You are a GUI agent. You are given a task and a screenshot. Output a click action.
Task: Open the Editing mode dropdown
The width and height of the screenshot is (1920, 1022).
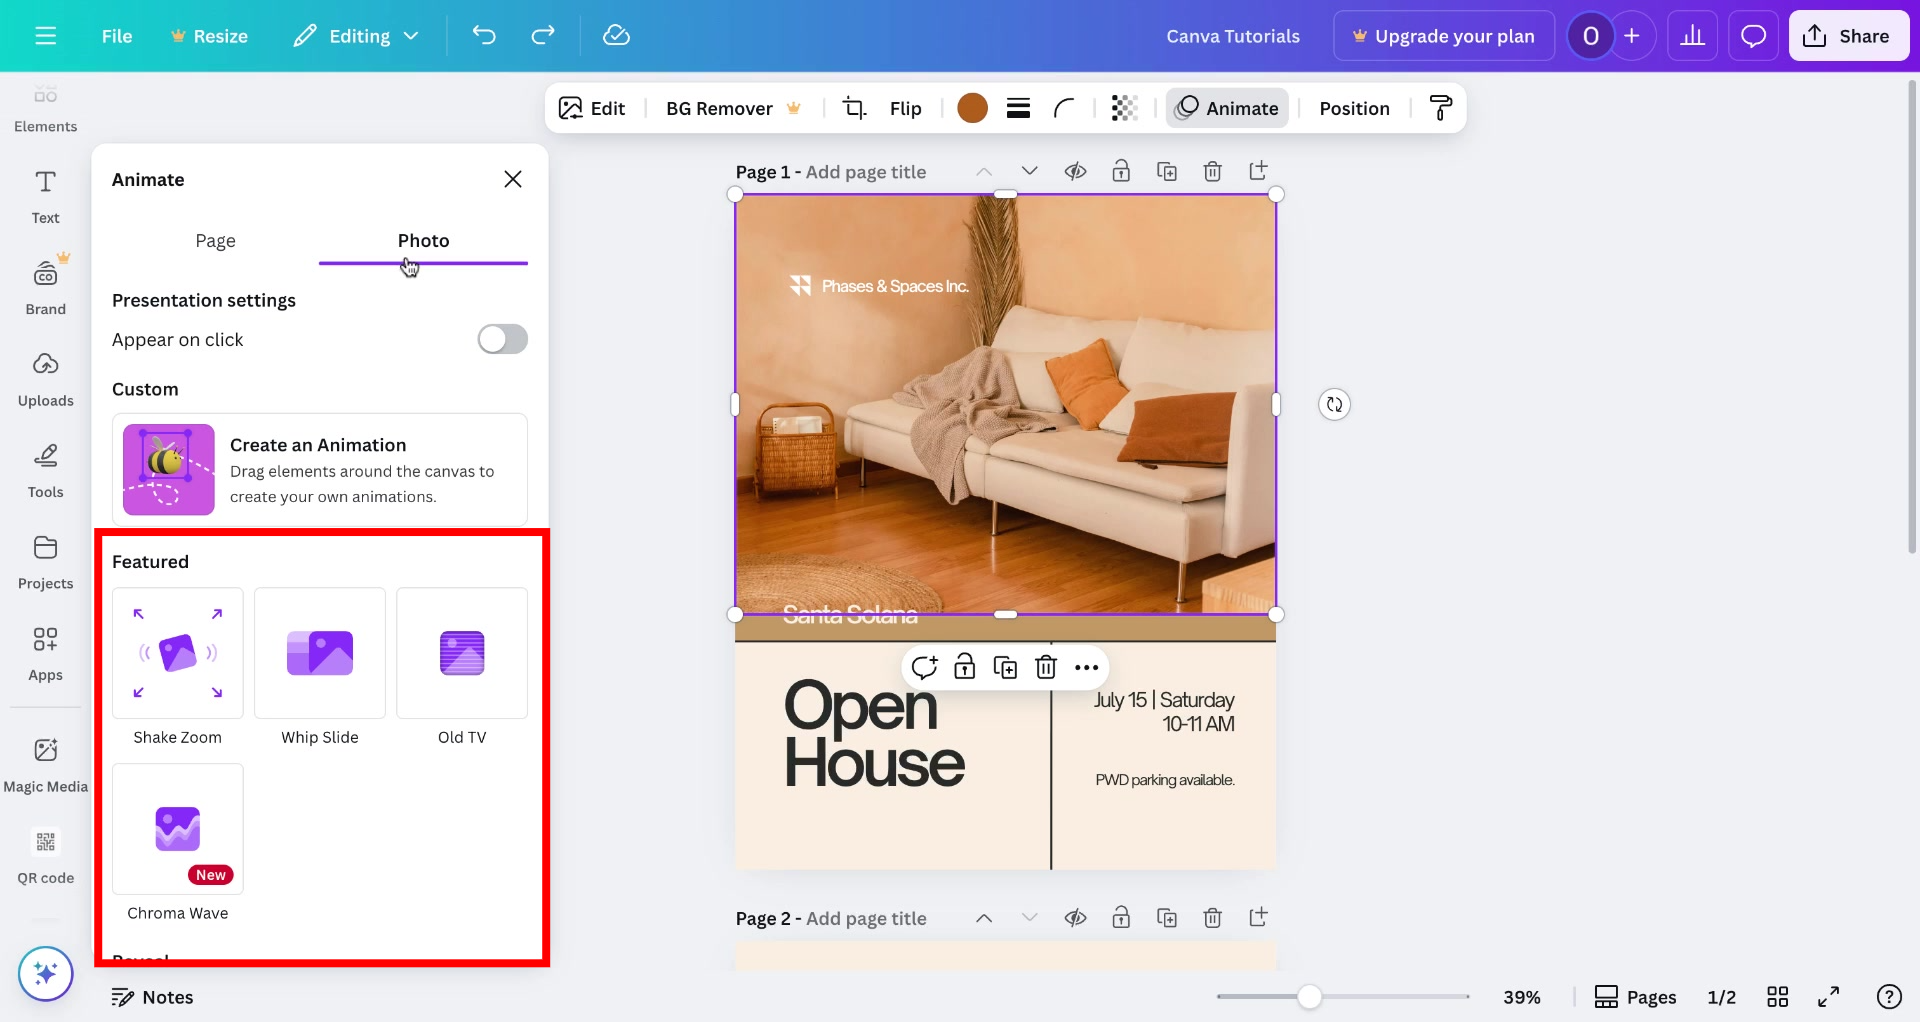click(356, 35)
